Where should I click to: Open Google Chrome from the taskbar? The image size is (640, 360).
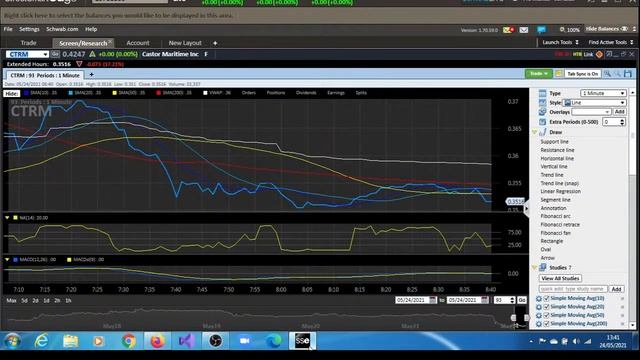(128, 341)
